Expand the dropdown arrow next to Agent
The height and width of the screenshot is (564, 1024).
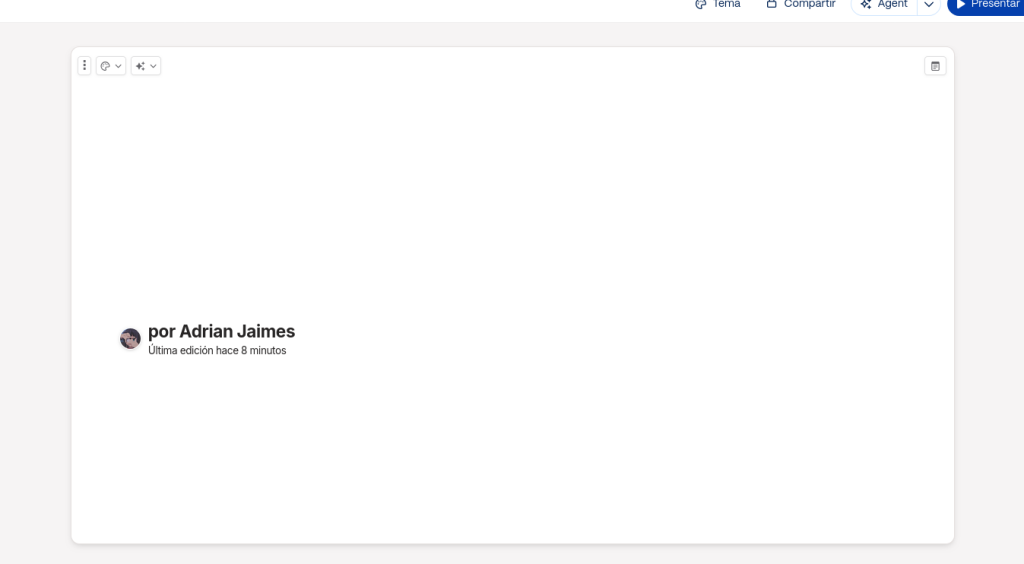(929, 5)
